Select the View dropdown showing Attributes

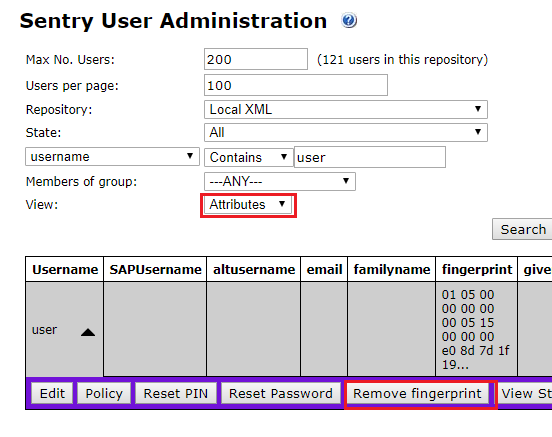pos(248,205)
